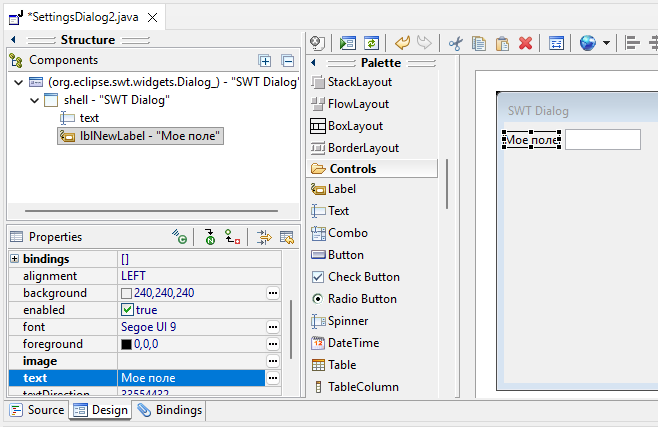Click the Undo arrow toolbar icon
This screenshot has width=658, height=427.
[402, 43]
